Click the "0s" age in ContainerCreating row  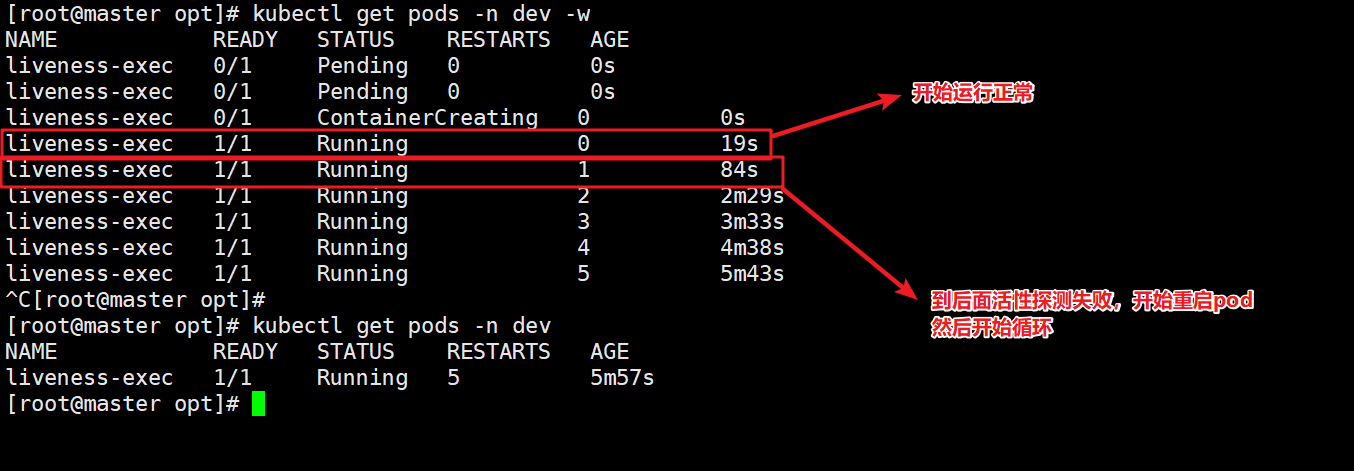coord(733,118)
